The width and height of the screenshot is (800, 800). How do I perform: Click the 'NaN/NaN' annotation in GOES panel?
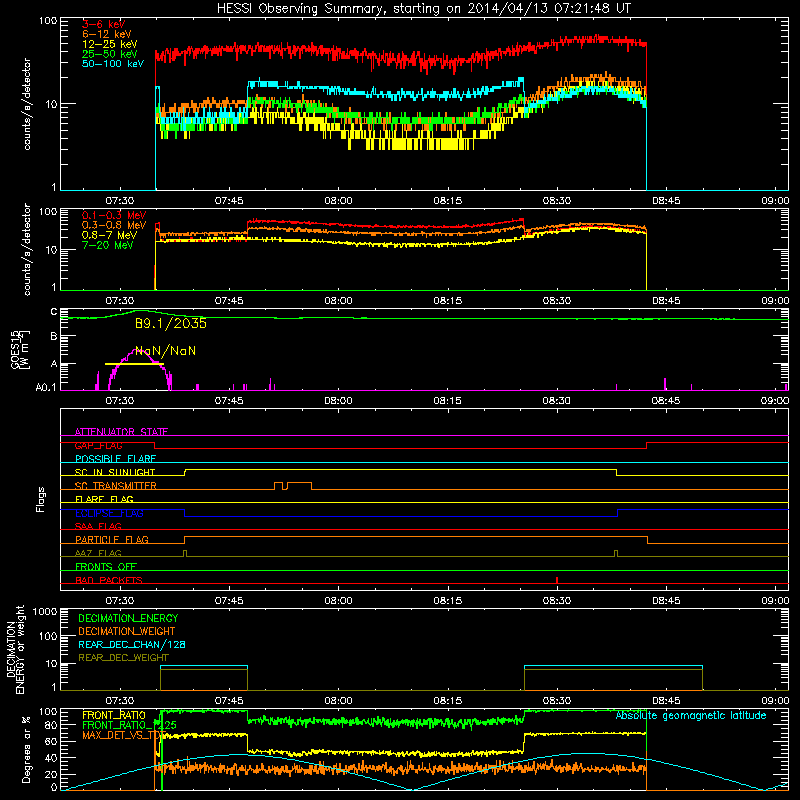point(165,351)
